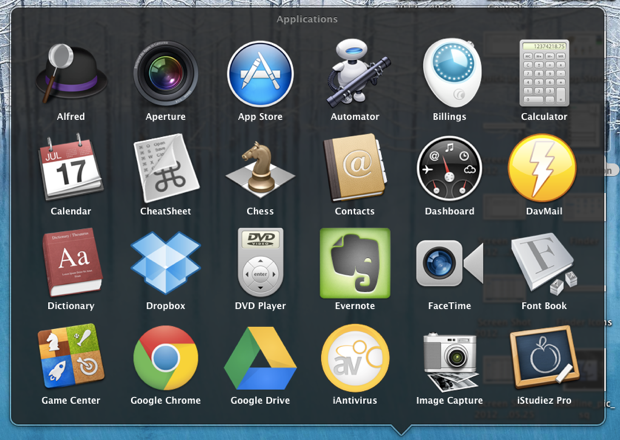Click the "iAntivirus" label text
The height and width of the screenshot is (440, 620).
(x=355, y=400)
